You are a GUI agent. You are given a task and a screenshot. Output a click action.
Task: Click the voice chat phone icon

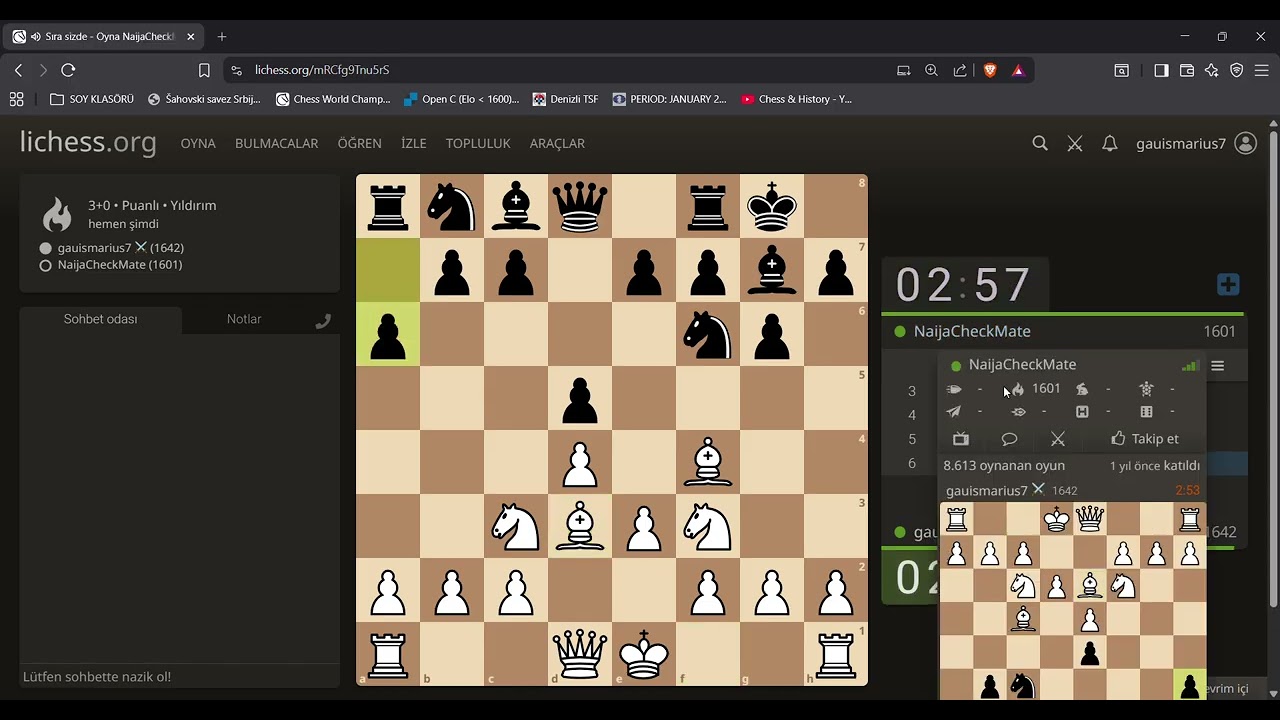pos(323,321)
